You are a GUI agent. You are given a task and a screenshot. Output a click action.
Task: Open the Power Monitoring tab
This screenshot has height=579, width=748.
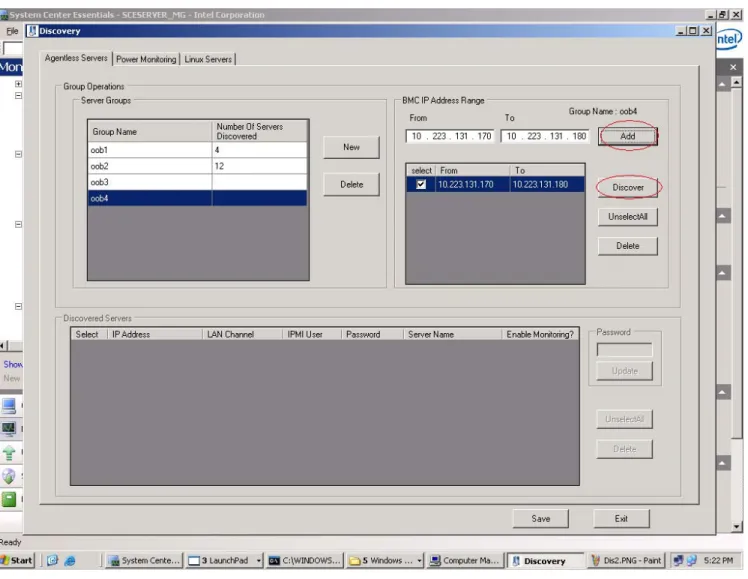click(x=146, y=59)
